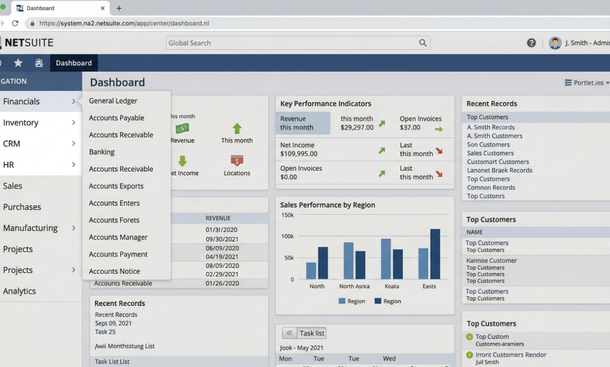Expand the Inventory menu chevron
Viewport: 610px width, 367px height.
pyautogui.click(x=74, y=123)
